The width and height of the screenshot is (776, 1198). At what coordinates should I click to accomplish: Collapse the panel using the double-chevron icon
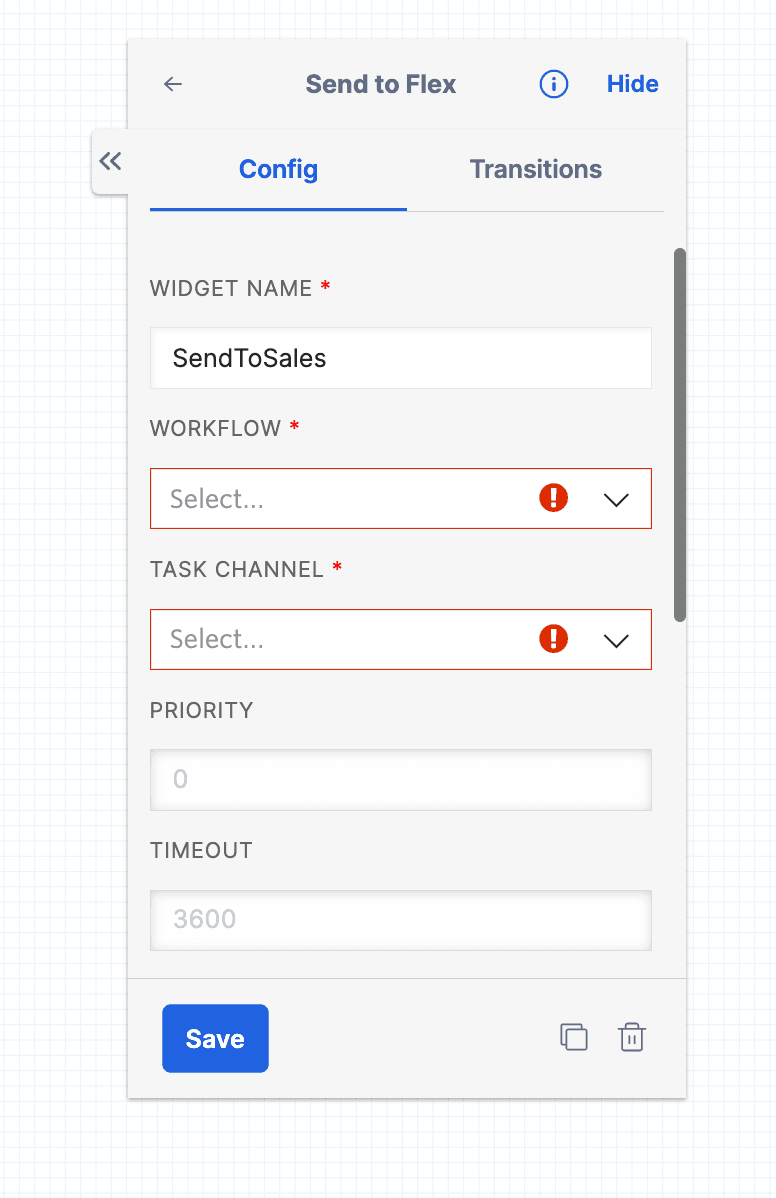tap(110, 161)
